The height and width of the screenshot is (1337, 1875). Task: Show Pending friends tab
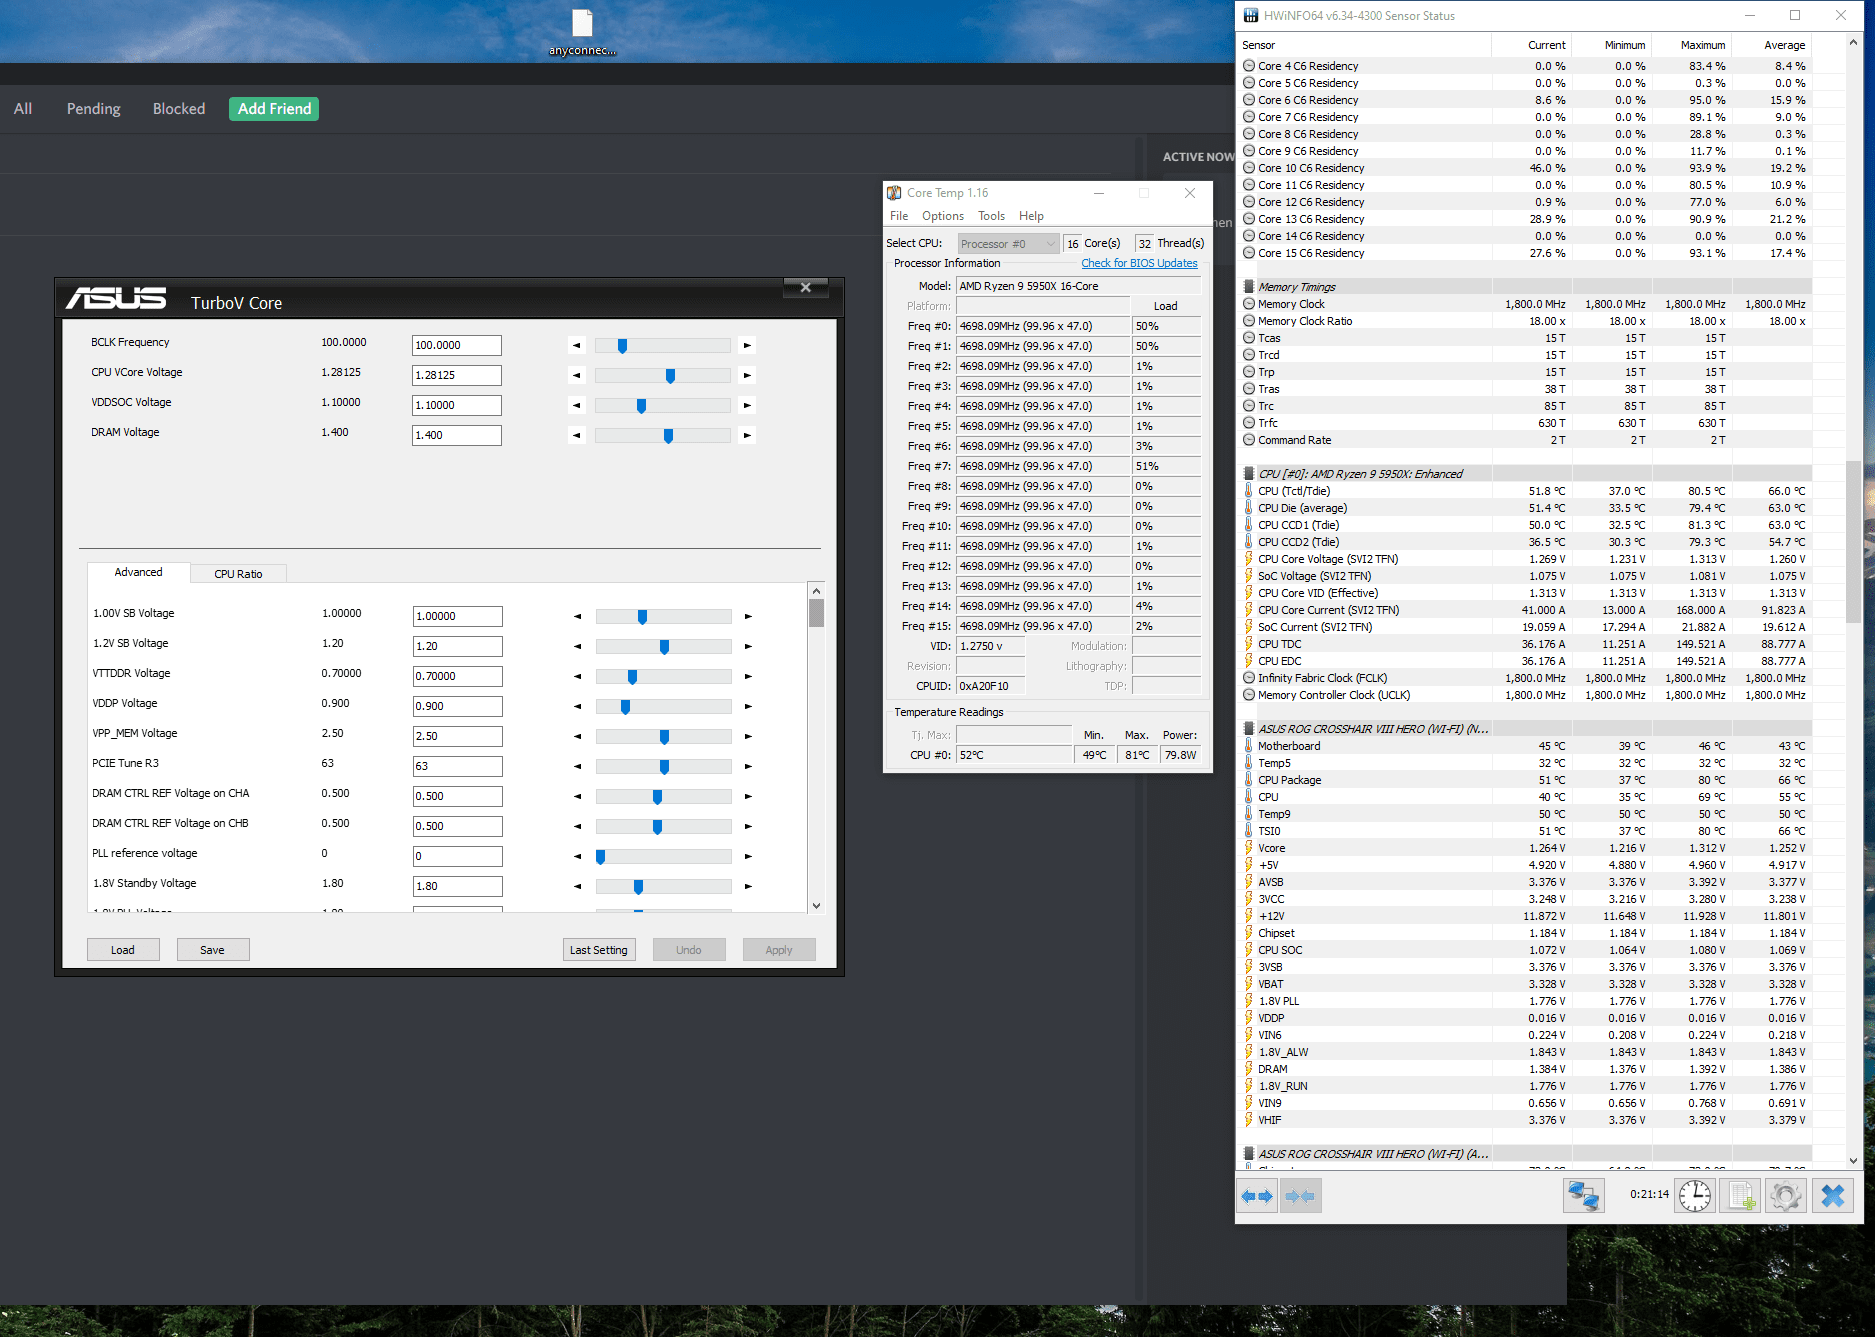click(x=94, y=109)
